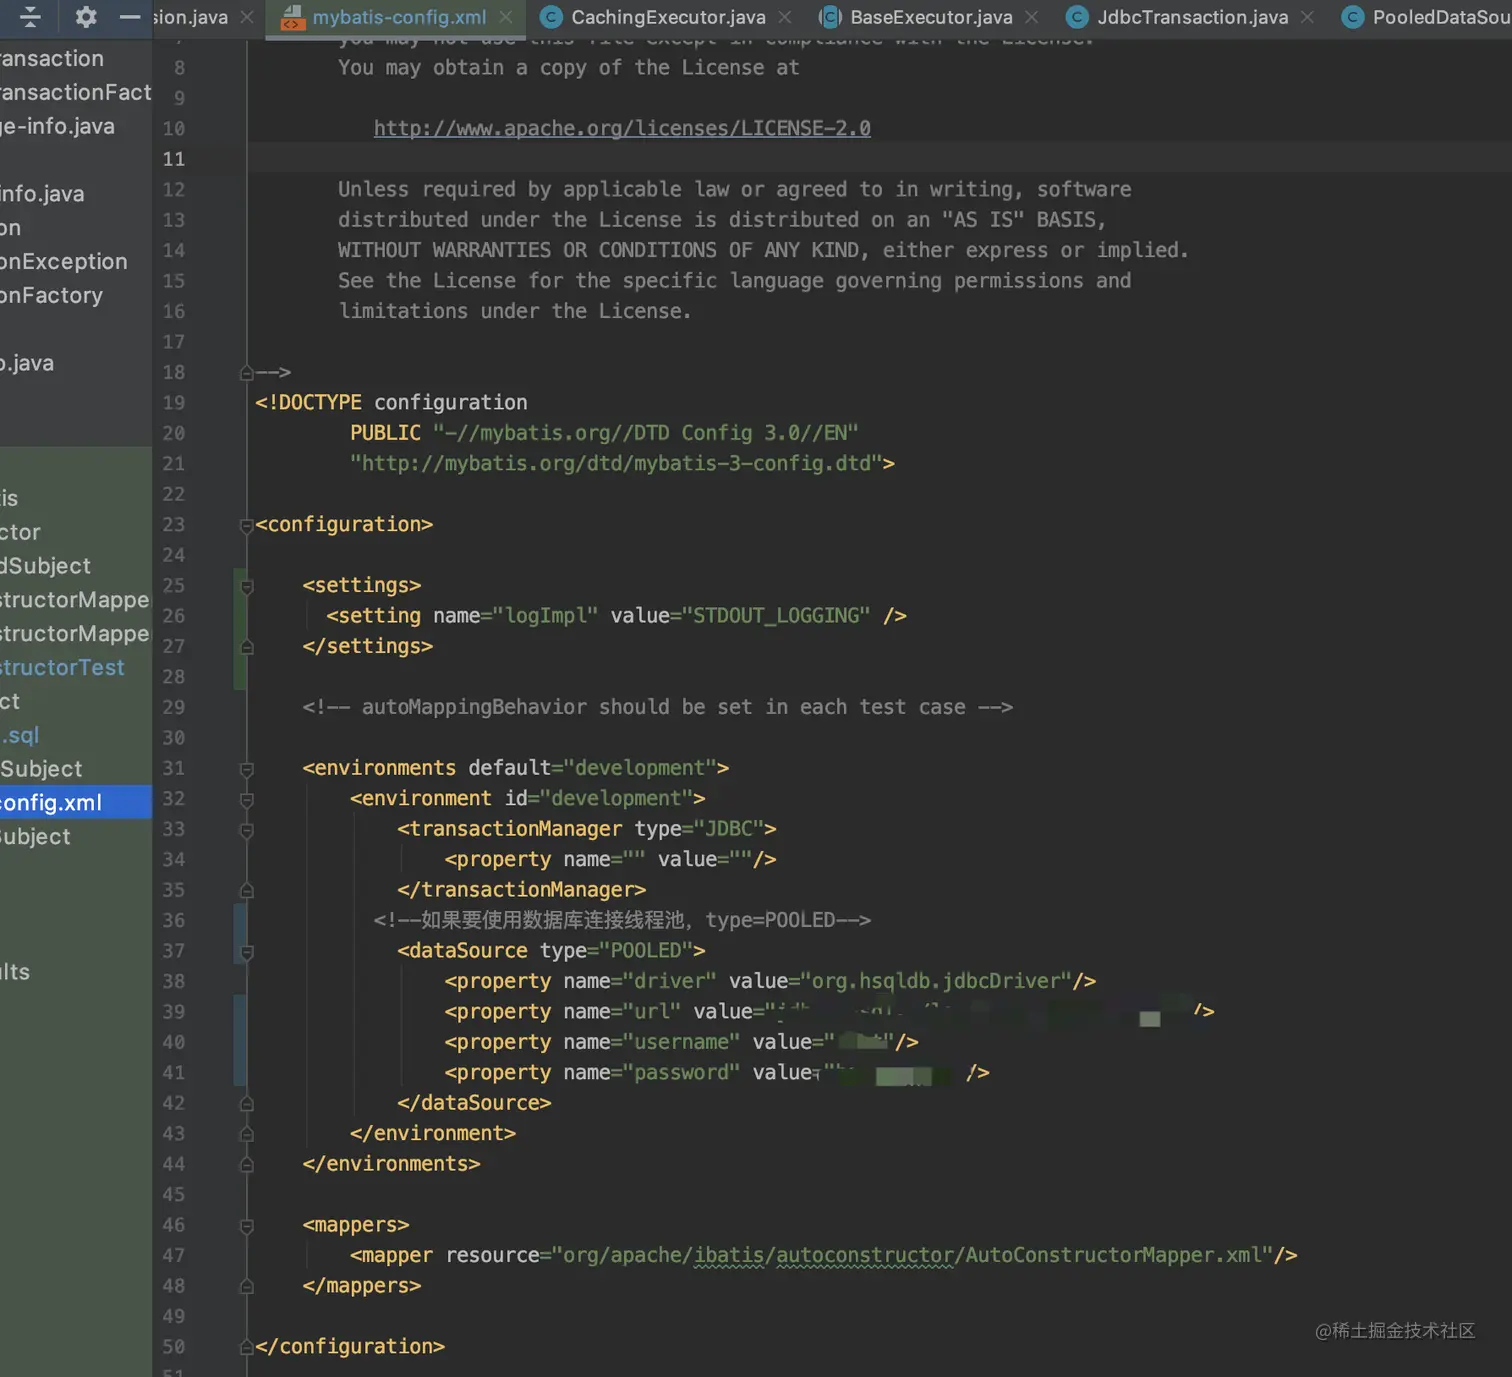Image resolution: width=1512 pixels, height=1377 pixels.
Task: Collapse the <configuration> block fold marker
Action: coord(246,525)
